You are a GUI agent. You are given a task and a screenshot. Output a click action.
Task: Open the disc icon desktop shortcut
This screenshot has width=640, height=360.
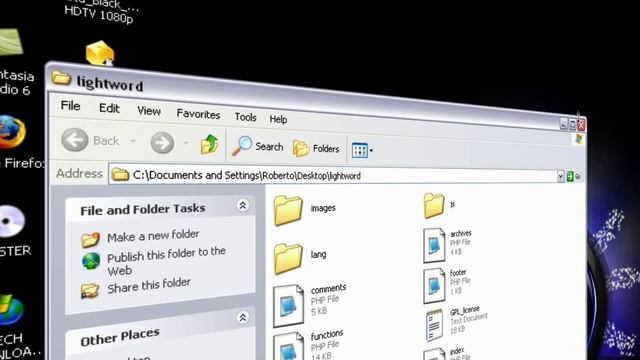[x=12, y=221]
